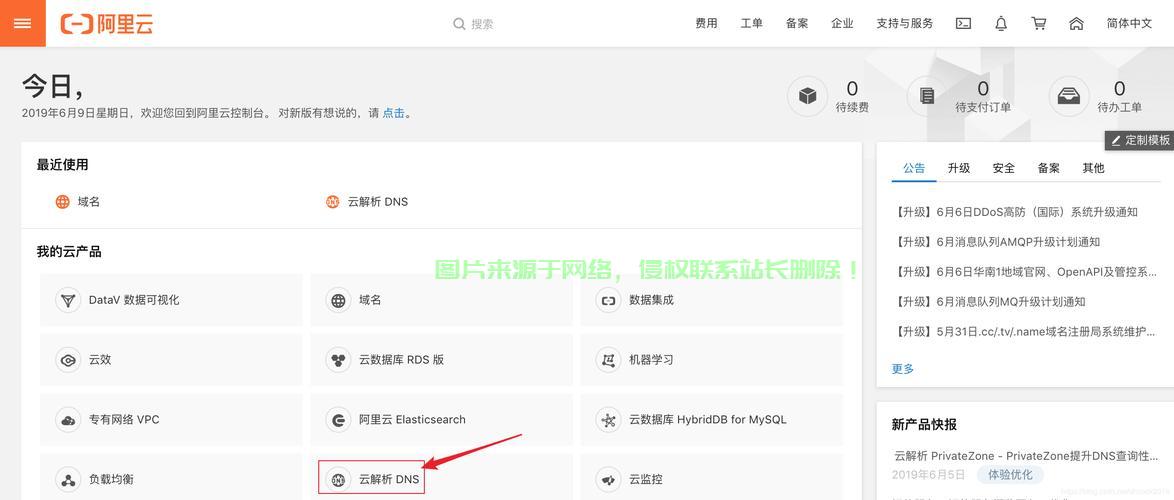
Task: Open the Cloud Shell terminal icon
Action: pyautogui.click(x=964, y=23)
